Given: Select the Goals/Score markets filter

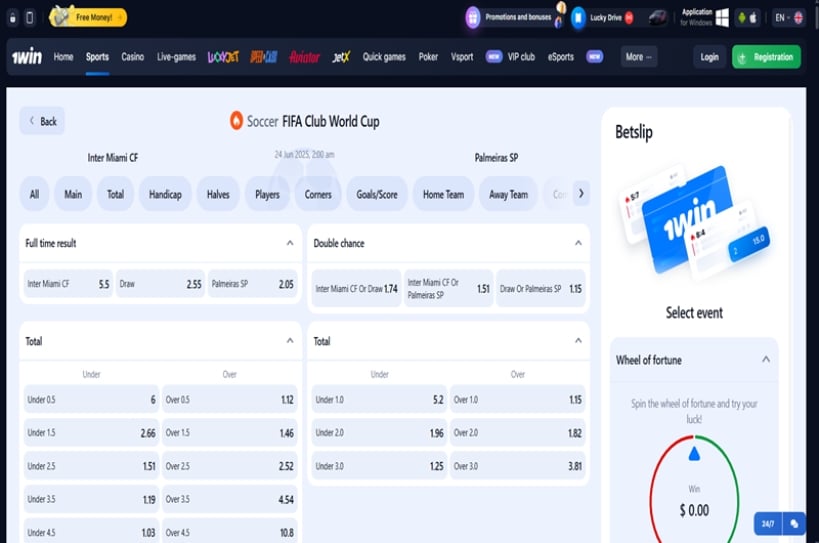Looking at the screenshot, I should pos(377,194).
